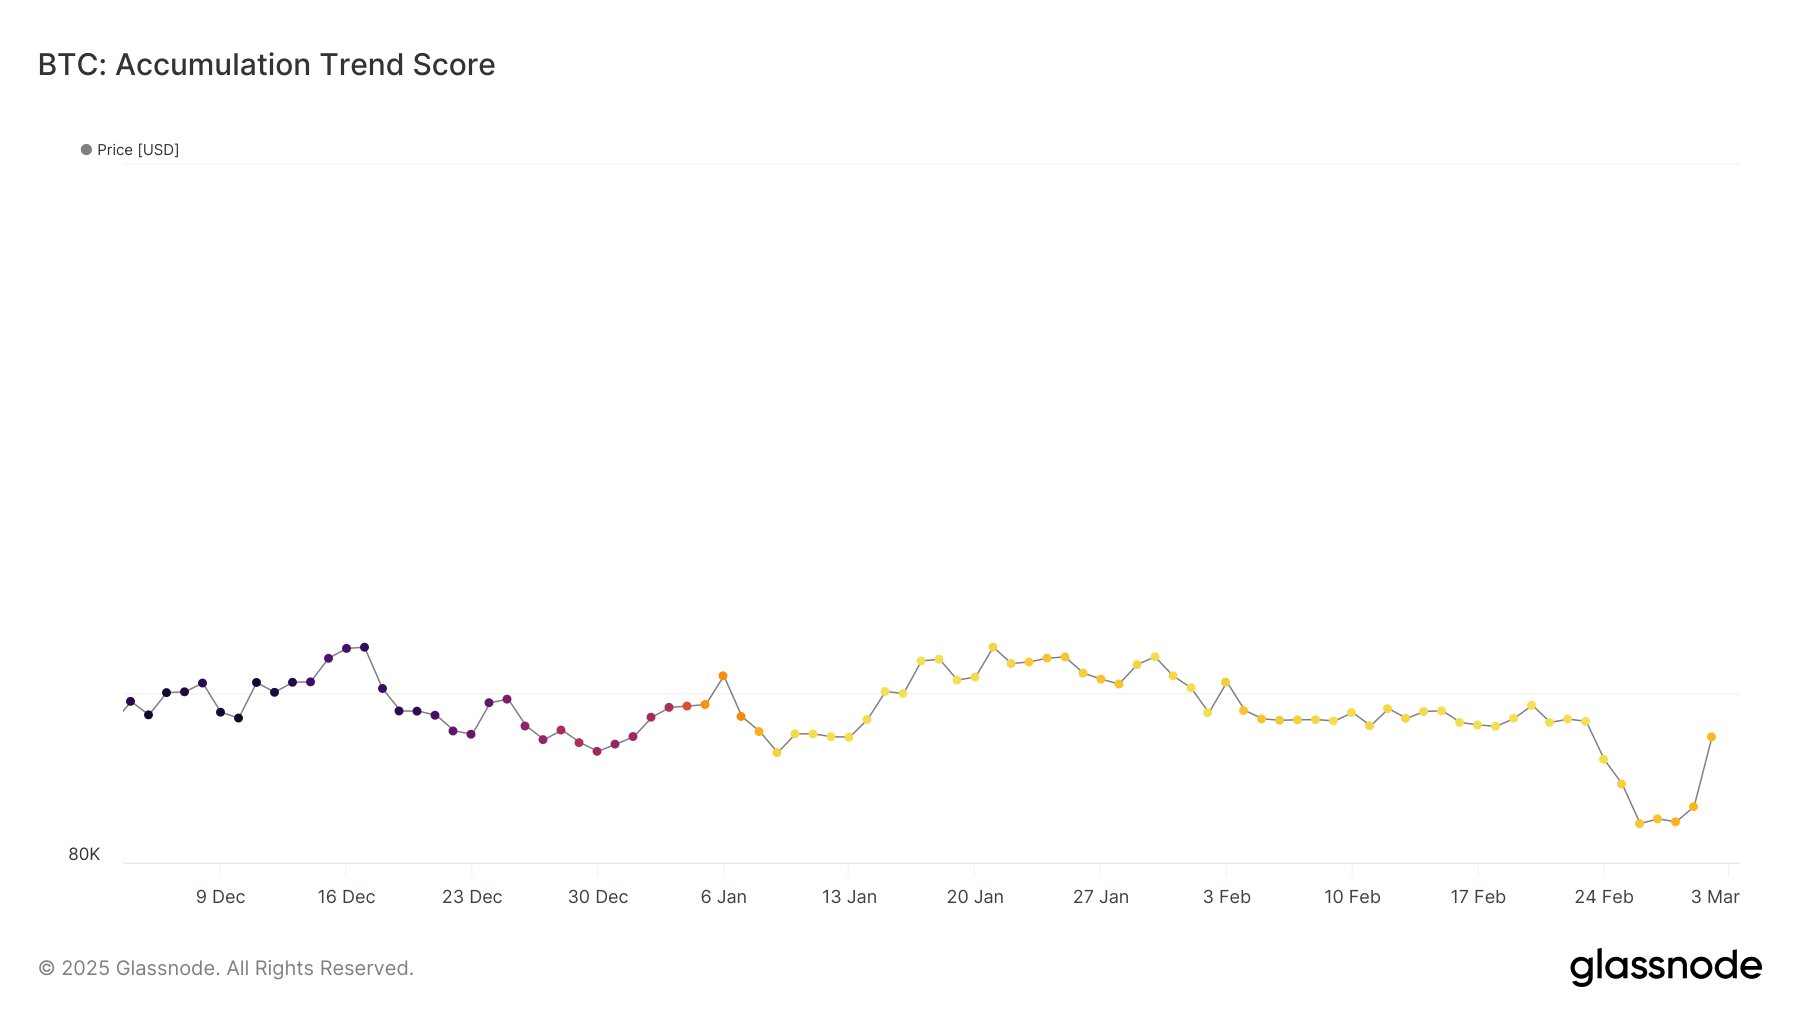Select the 16 Dec axis label
Viewport: 1800px width, 1013px height.
pyautogui.click(x=346, y=897)
